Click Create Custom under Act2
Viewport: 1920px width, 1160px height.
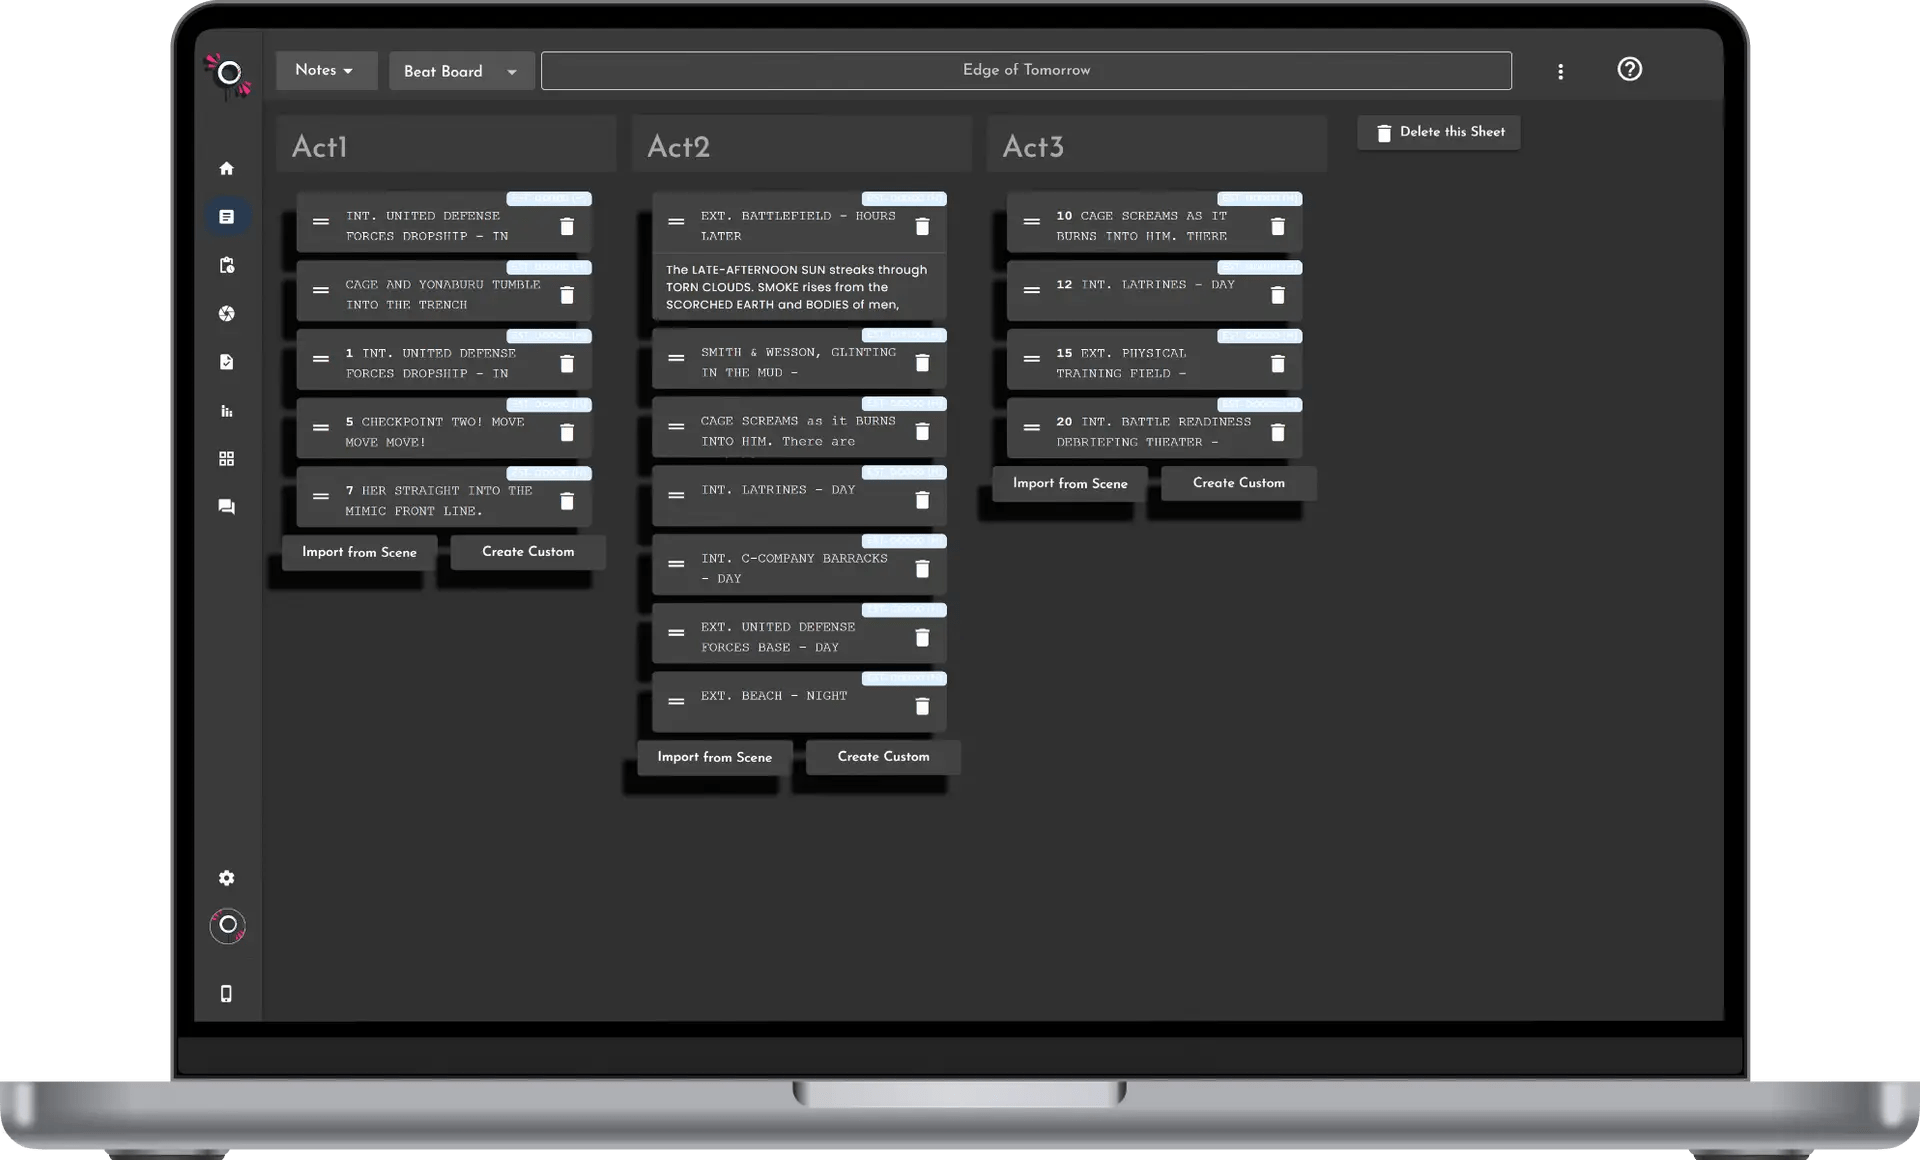click(882, 757)
